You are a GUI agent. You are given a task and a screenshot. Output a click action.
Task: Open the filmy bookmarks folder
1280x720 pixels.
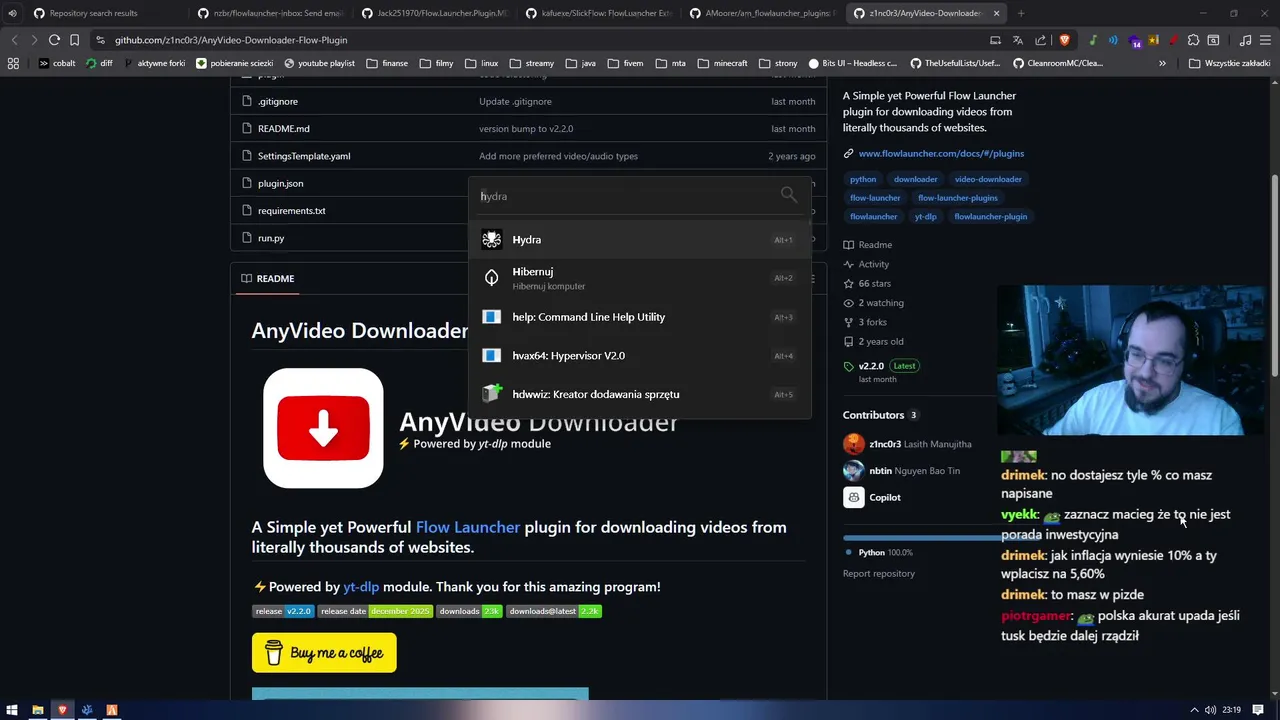click(x=436, y=63)
